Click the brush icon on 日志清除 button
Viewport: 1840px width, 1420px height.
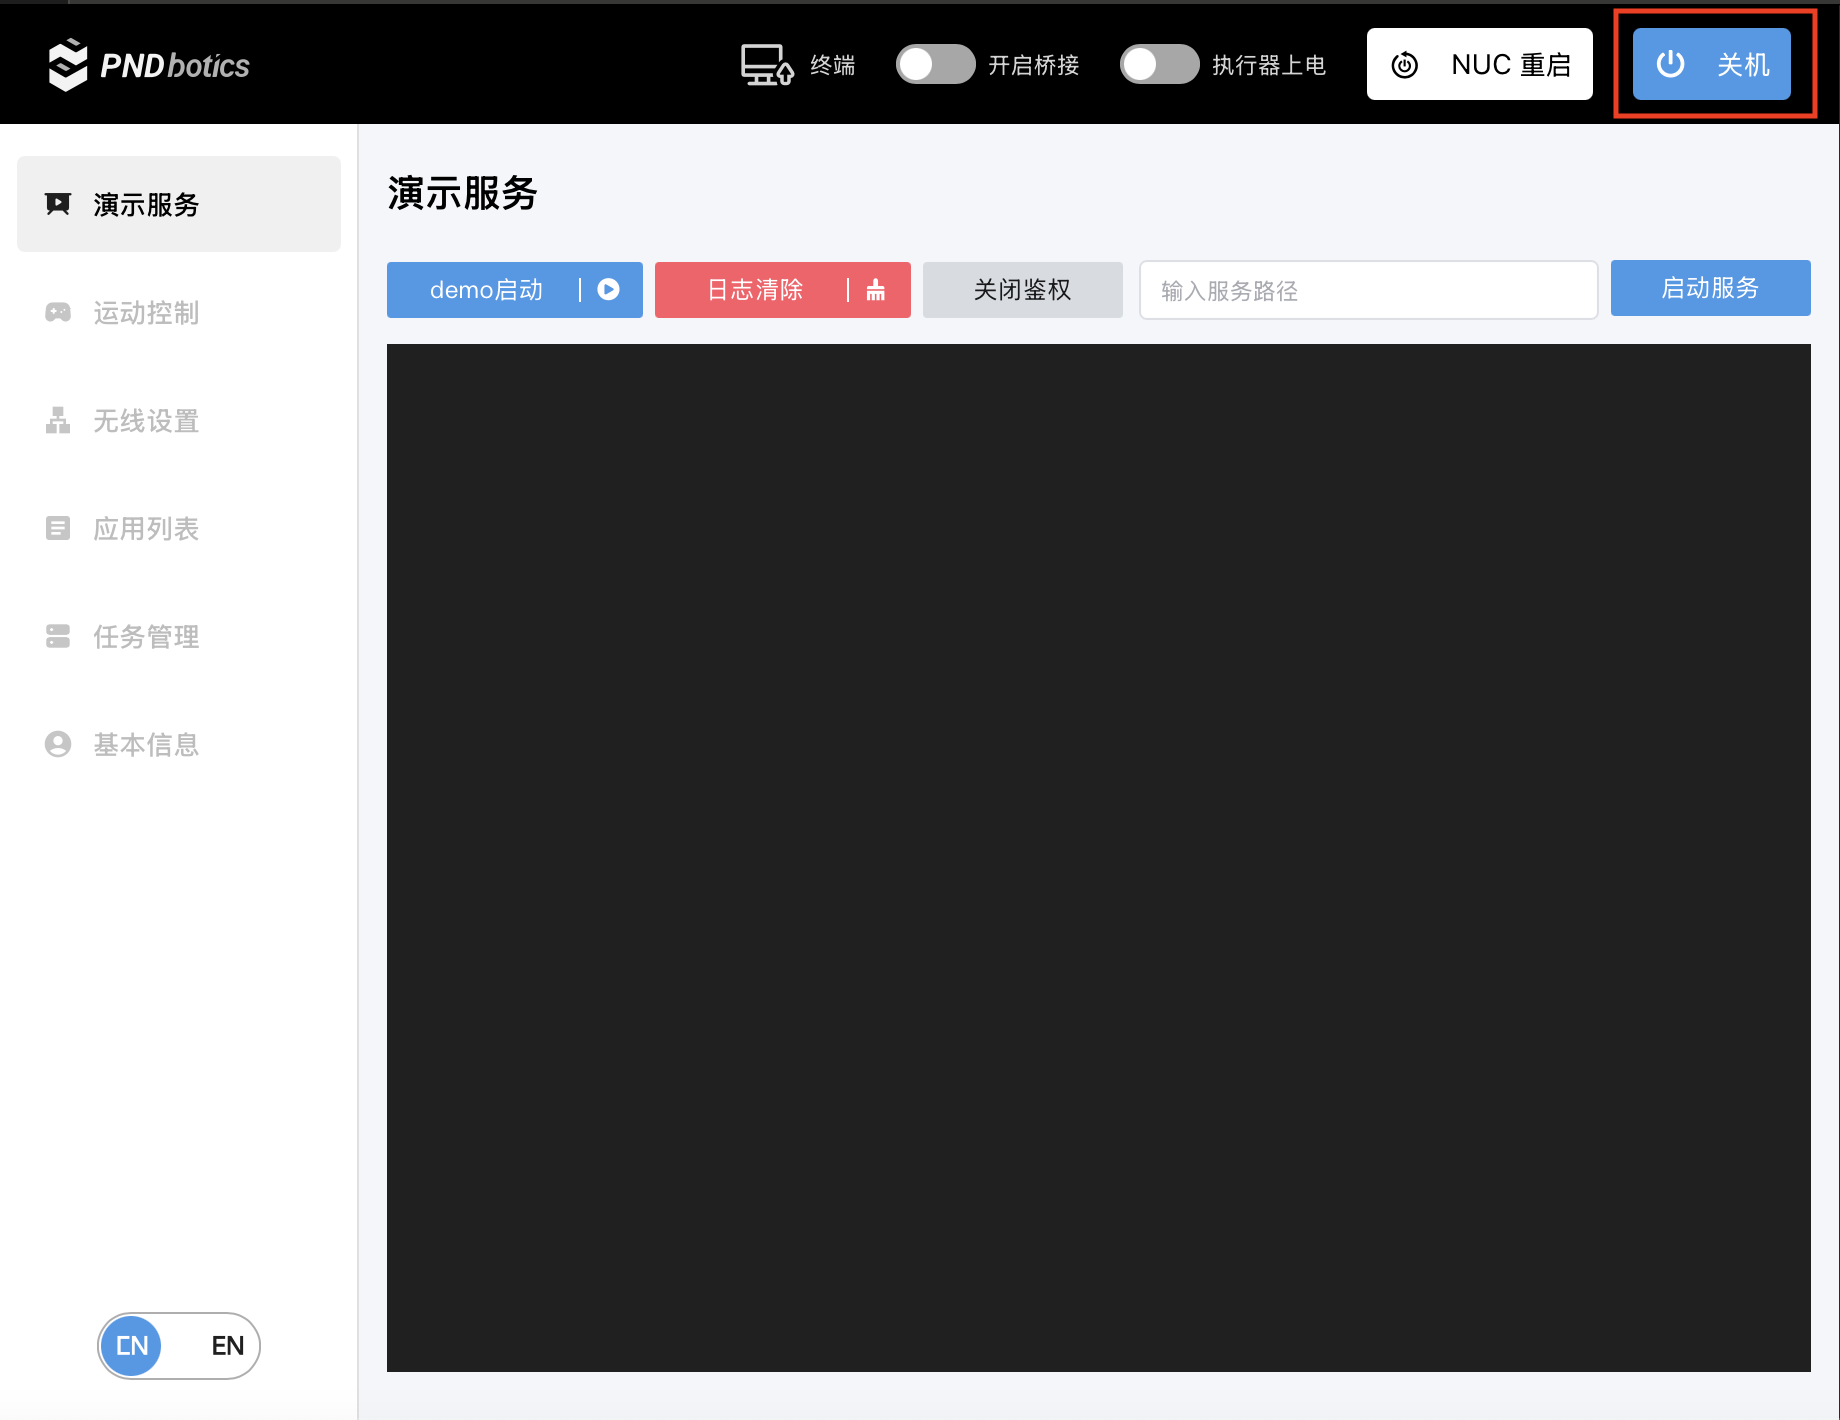(x=874, y=290)
